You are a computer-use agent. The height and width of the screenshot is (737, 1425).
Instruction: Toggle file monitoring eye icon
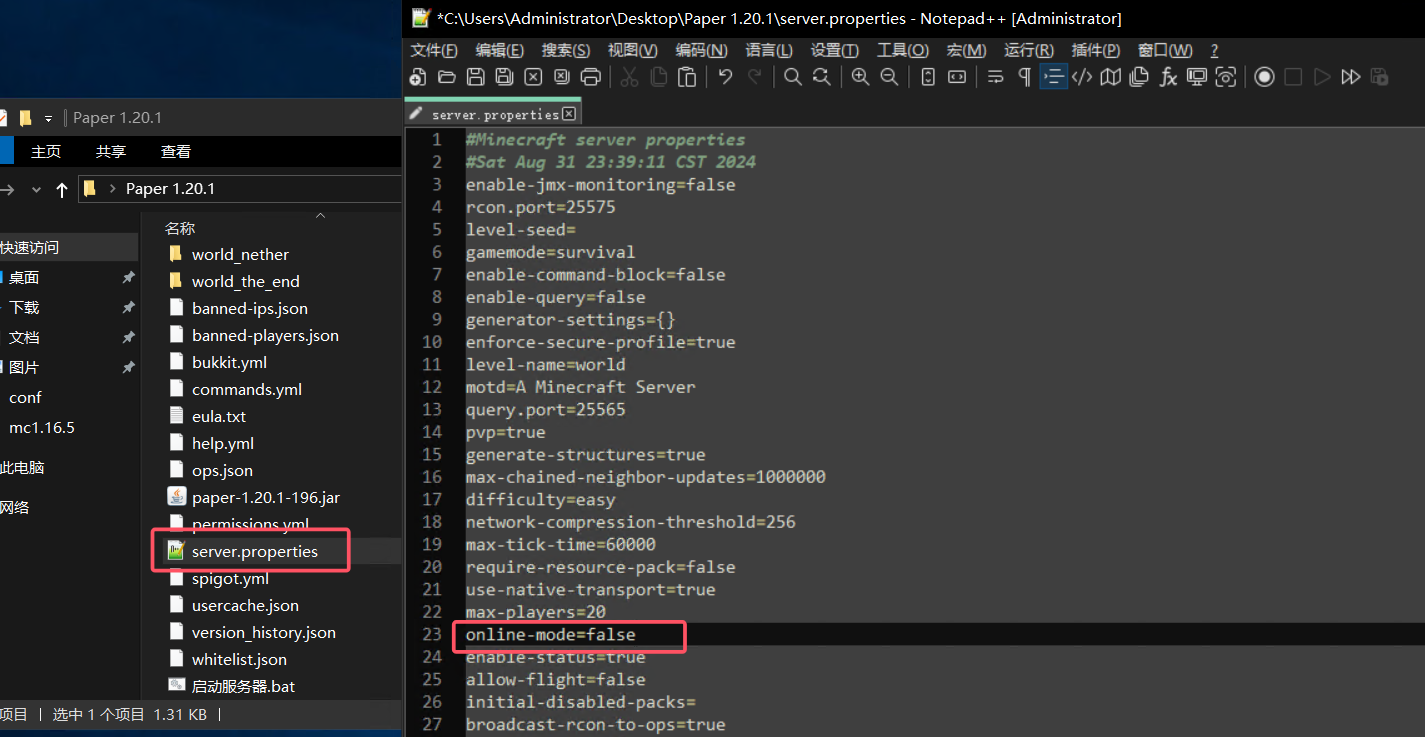point(1226,77)
